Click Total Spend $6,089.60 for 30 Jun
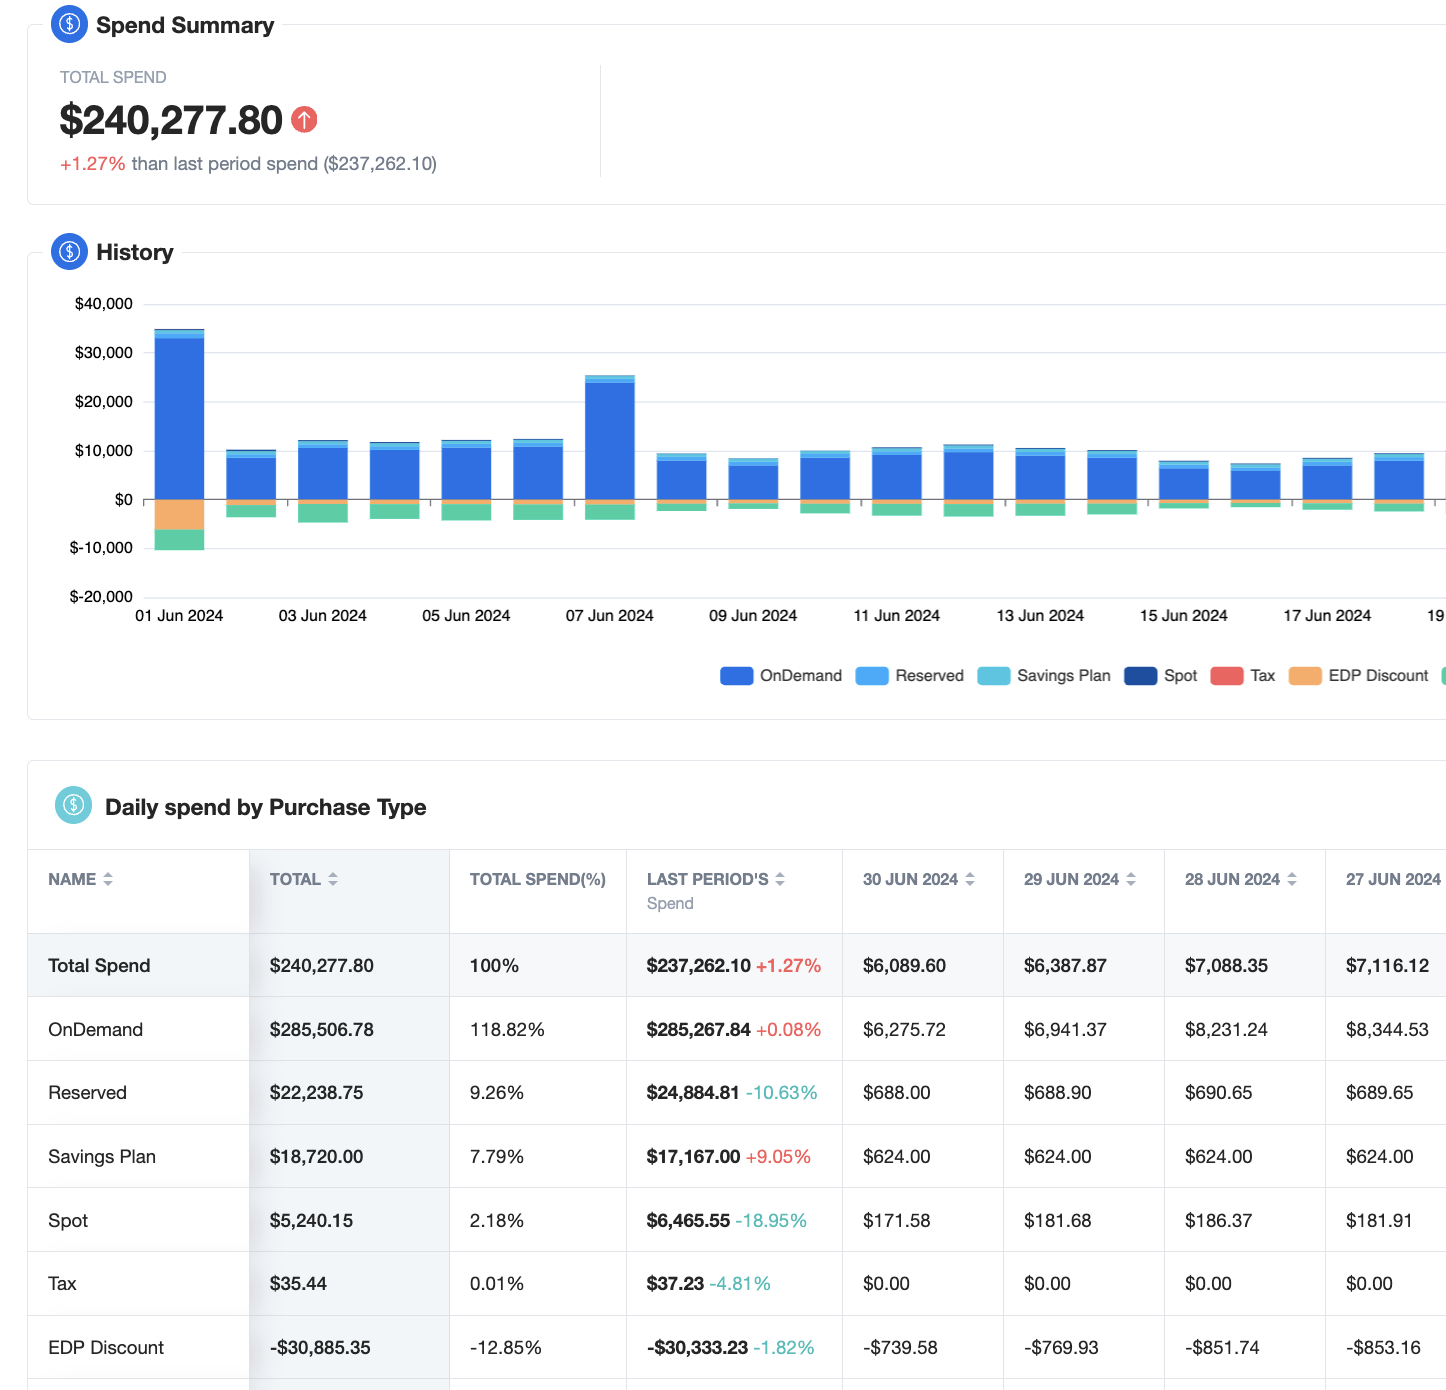Viewport: 1446px width, 1390px height. tap(904, 966)
